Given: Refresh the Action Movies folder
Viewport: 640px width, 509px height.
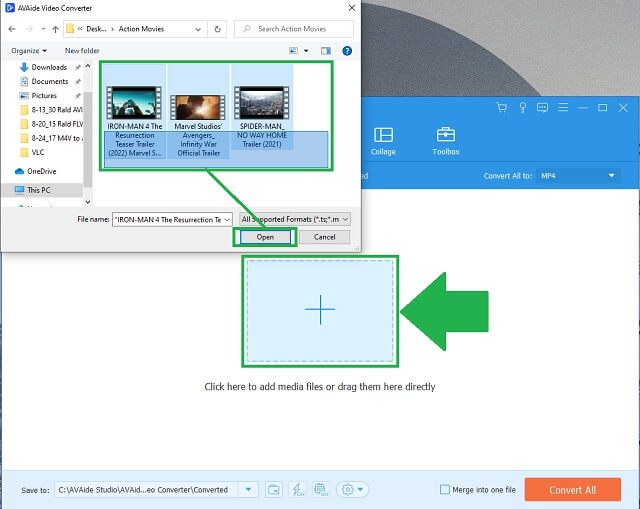Looking at the screenshot, I should (218, 29).
